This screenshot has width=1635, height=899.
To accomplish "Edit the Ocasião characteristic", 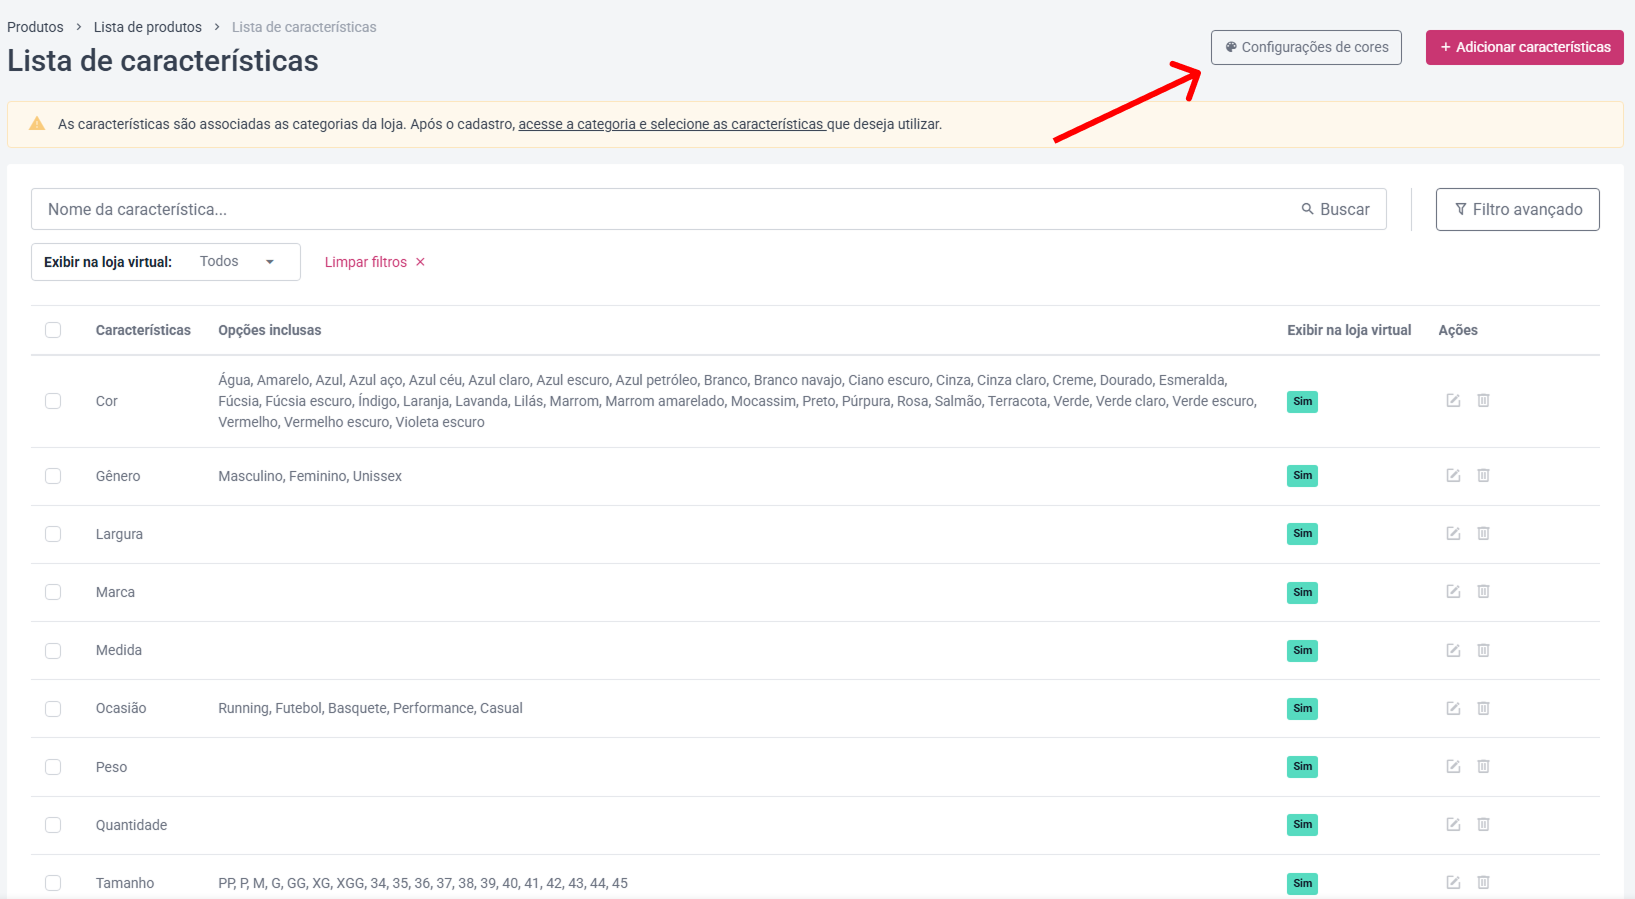I will [1453, 708].
